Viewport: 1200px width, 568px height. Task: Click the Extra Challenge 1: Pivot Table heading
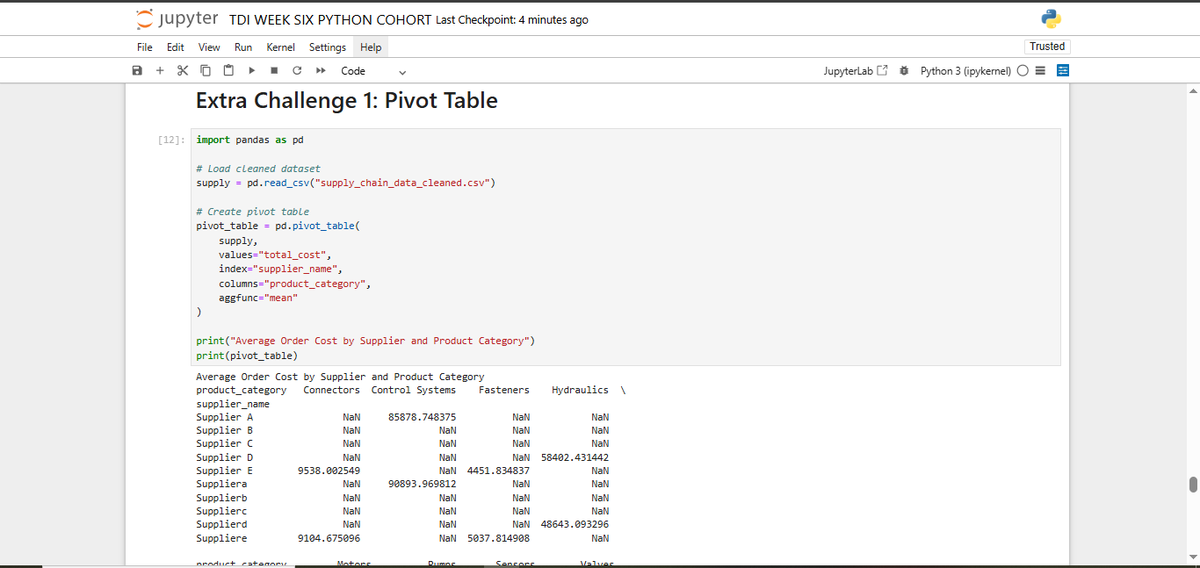coord(346,101)
